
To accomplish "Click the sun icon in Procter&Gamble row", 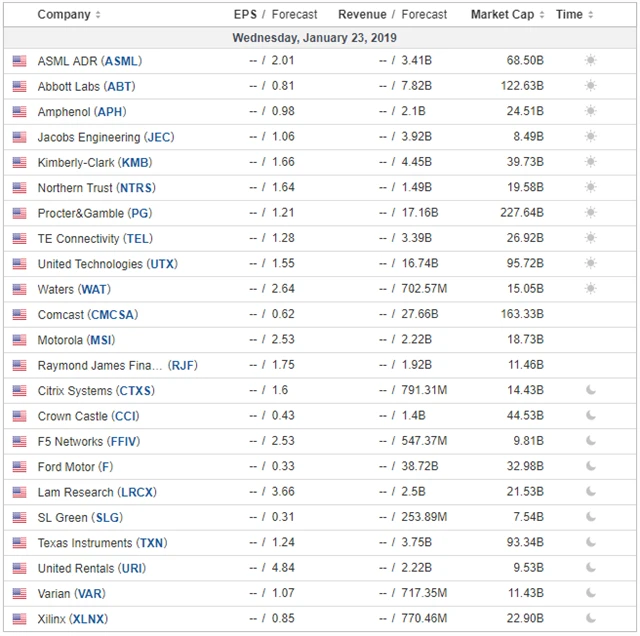I will 591,213.
